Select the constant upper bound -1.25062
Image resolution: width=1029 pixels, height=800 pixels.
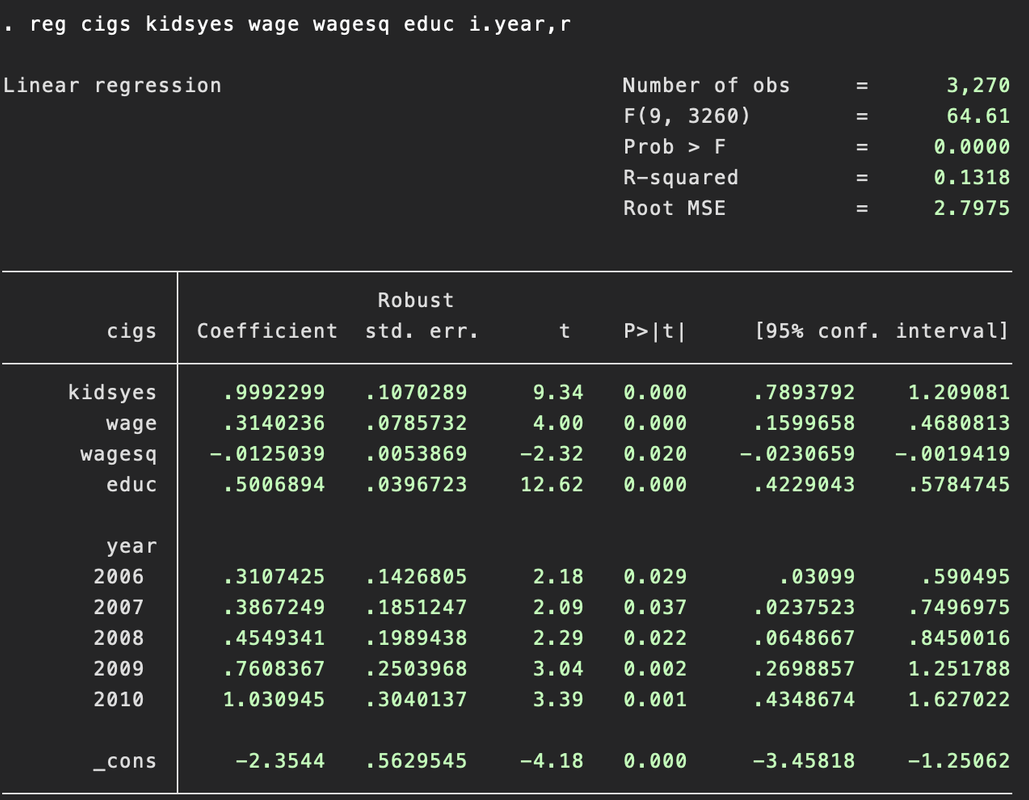[959, 761]
